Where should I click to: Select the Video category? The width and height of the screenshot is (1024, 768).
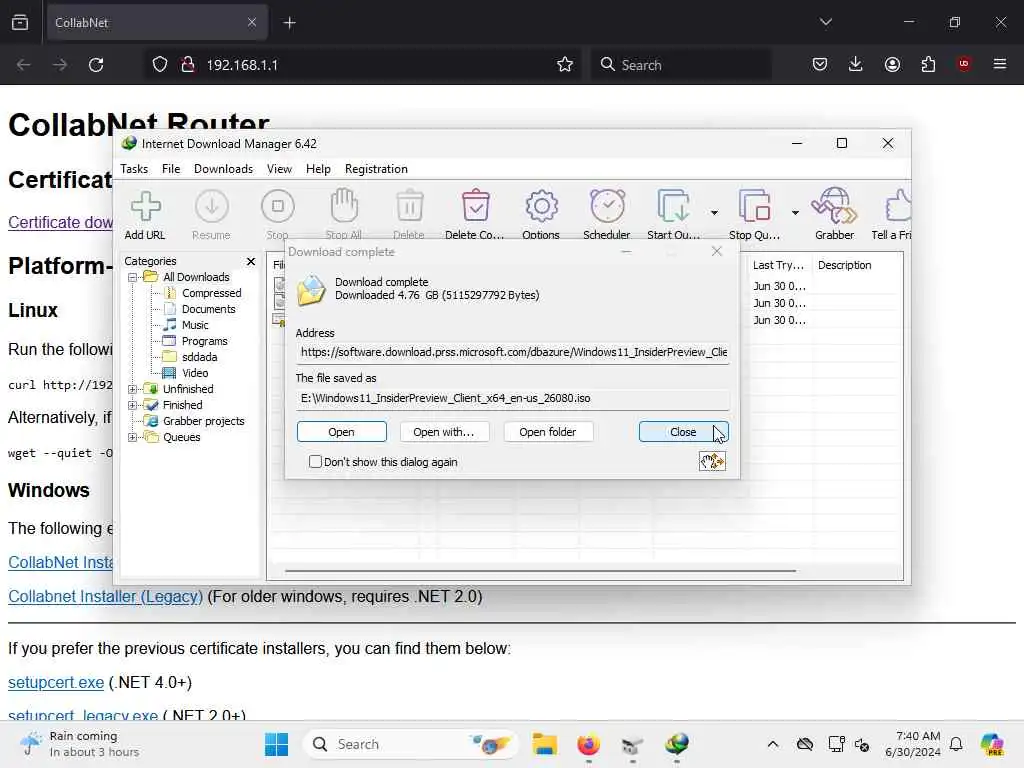[x=195, y=374]
